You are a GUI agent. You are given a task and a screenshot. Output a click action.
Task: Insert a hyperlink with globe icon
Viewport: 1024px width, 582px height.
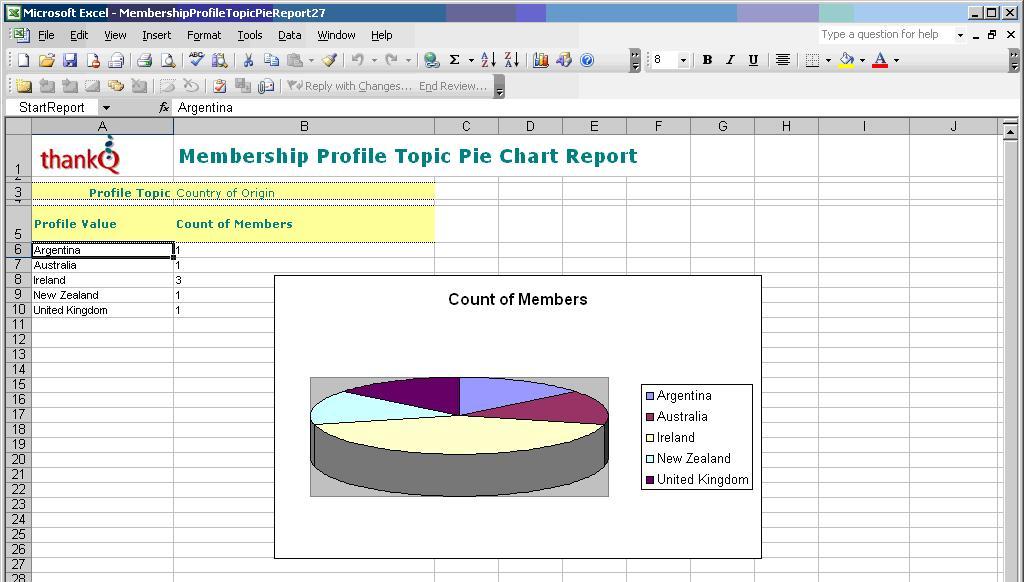[431, 60]
